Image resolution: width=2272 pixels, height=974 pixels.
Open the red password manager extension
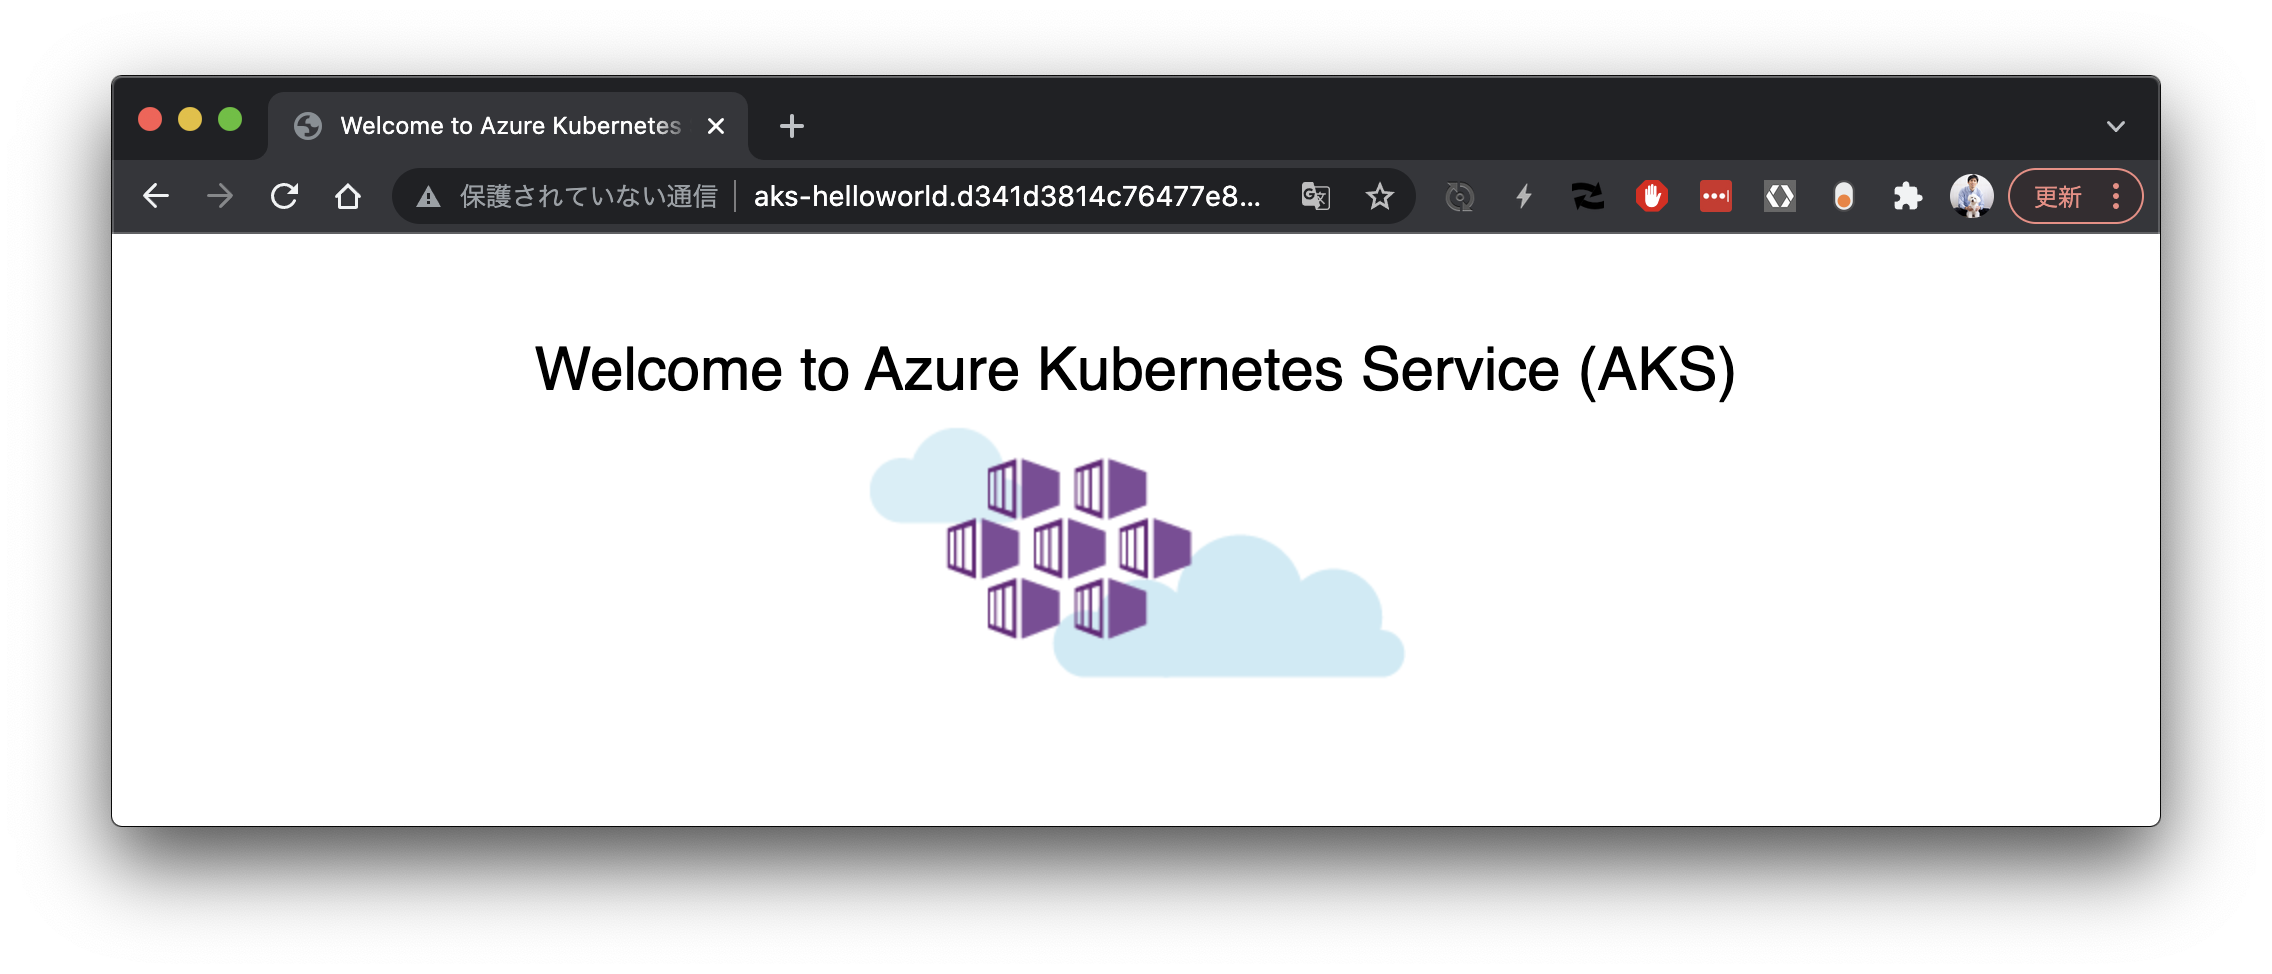1716,196
